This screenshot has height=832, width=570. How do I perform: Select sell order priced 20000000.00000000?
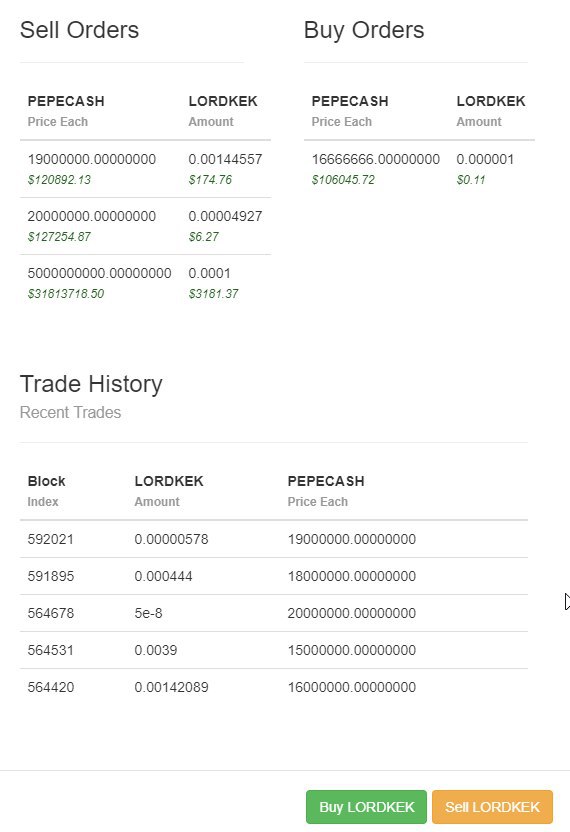click(145, 226)
